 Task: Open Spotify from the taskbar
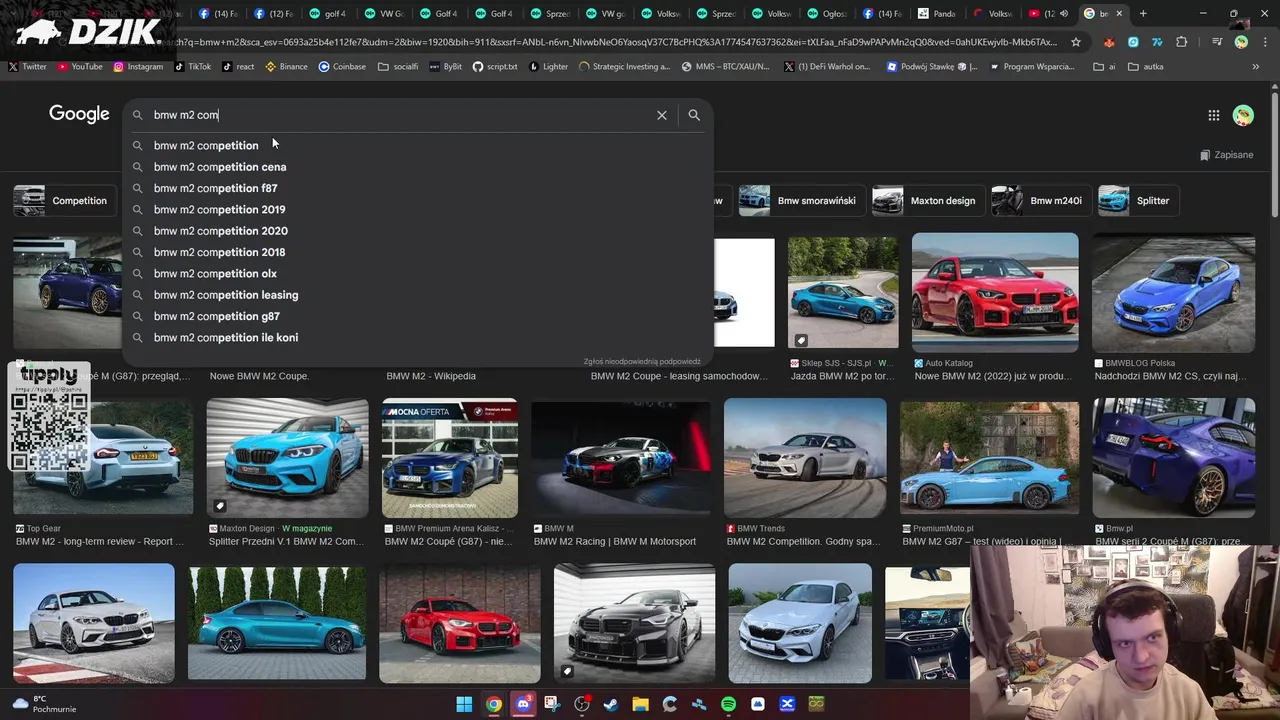pos(728,704)
